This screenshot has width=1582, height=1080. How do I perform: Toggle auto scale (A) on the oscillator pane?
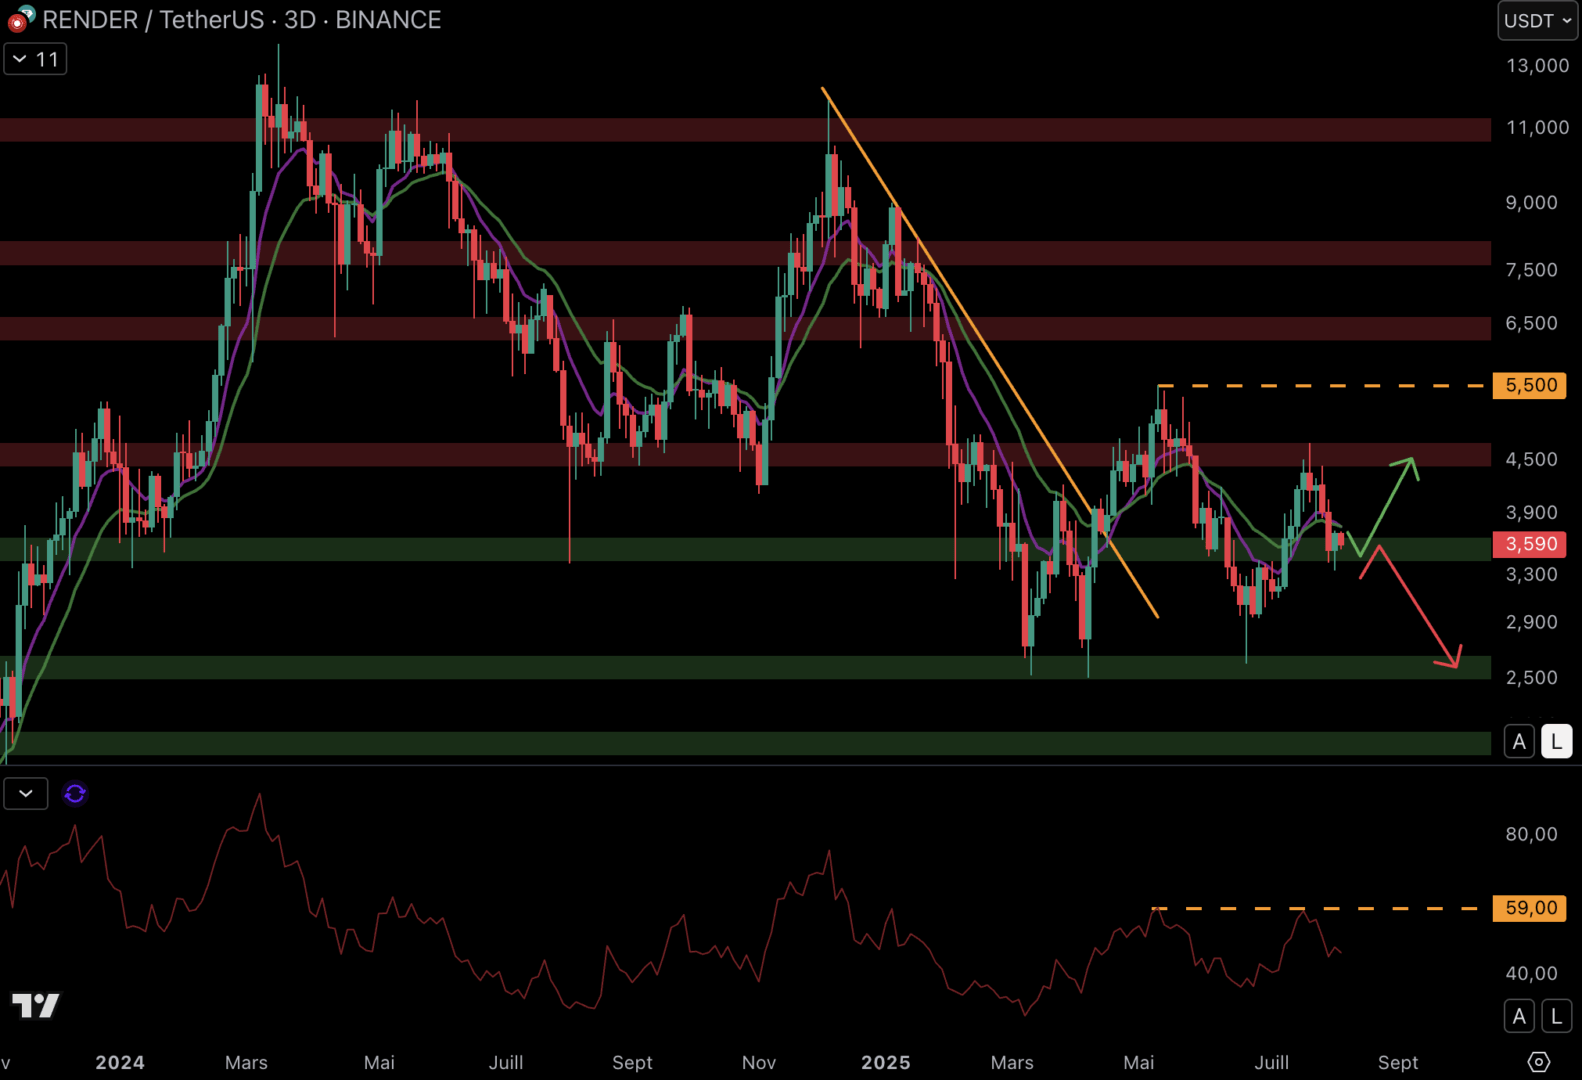pos(1519,1016)
